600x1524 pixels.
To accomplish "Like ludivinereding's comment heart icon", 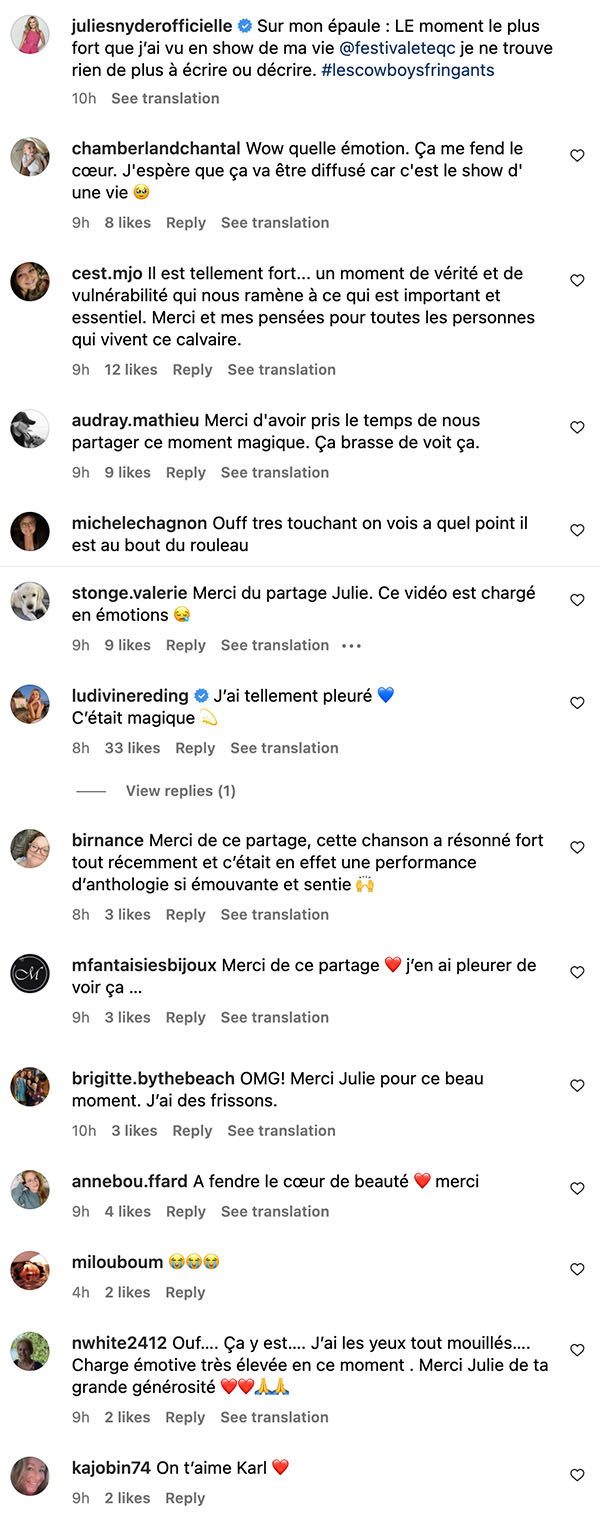I will tap(577, 703).
